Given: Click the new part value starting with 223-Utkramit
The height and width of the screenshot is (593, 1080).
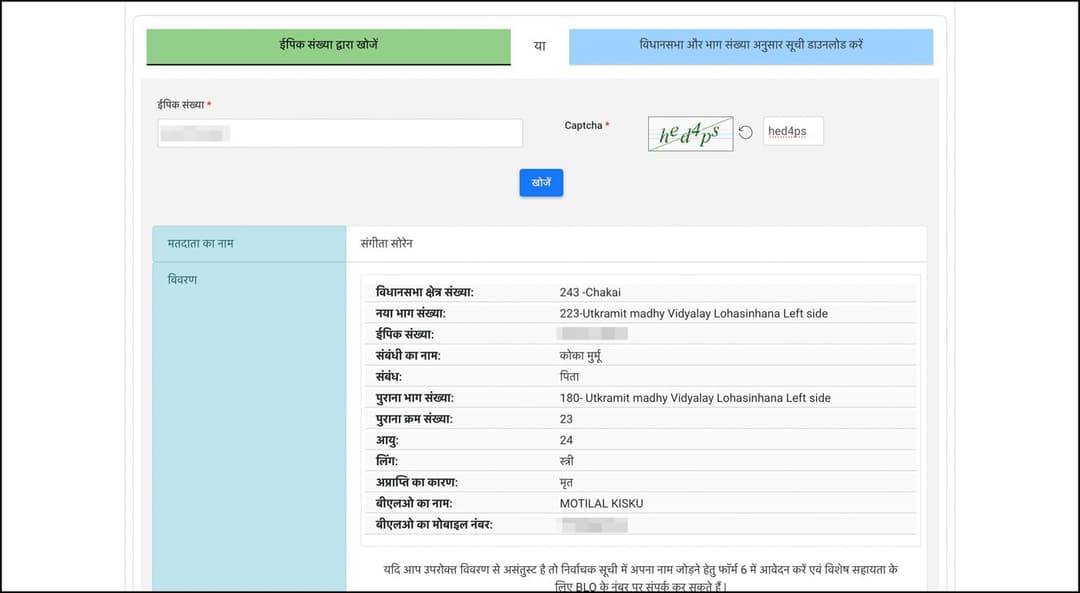Looking at the screenshot, I should 693,313.
